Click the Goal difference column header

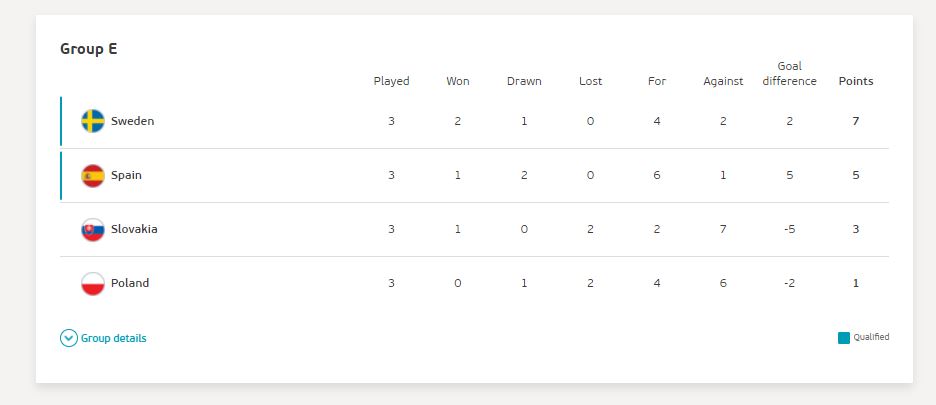point(789,74)
